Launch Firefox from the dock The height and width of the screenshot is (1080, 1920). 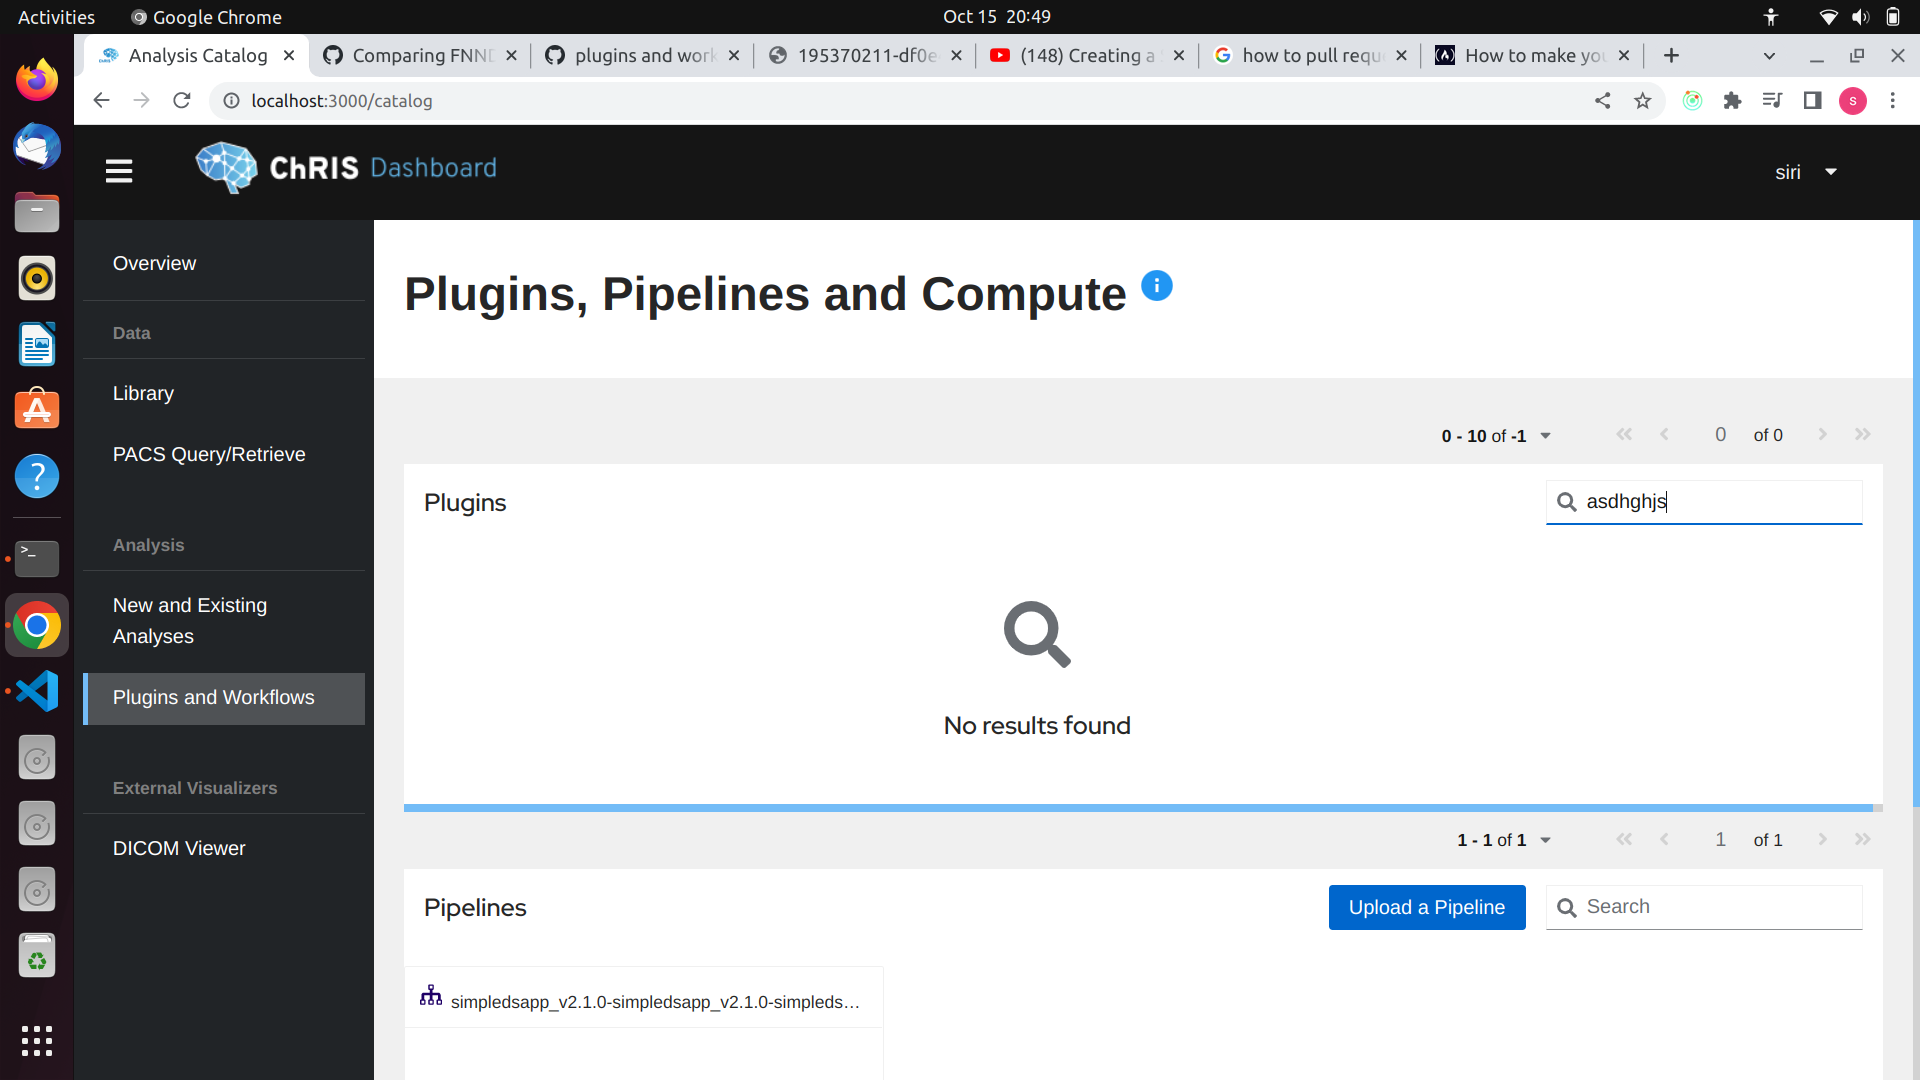click(x=37, y=80)
